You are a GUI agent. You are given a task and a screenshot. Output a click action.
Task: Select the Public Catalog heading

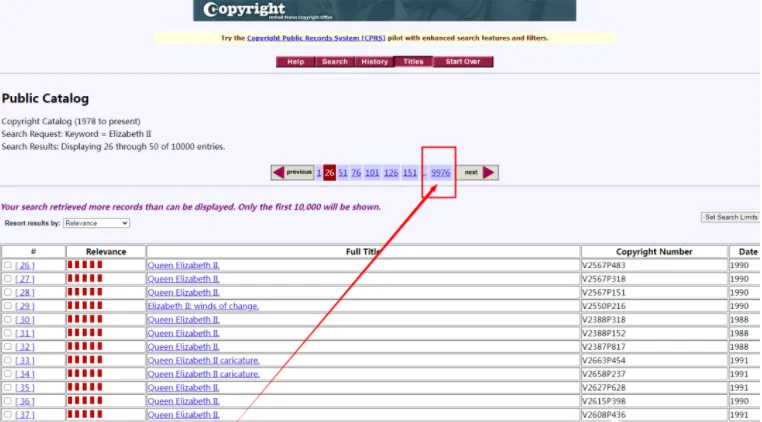[x=45, y=99]
